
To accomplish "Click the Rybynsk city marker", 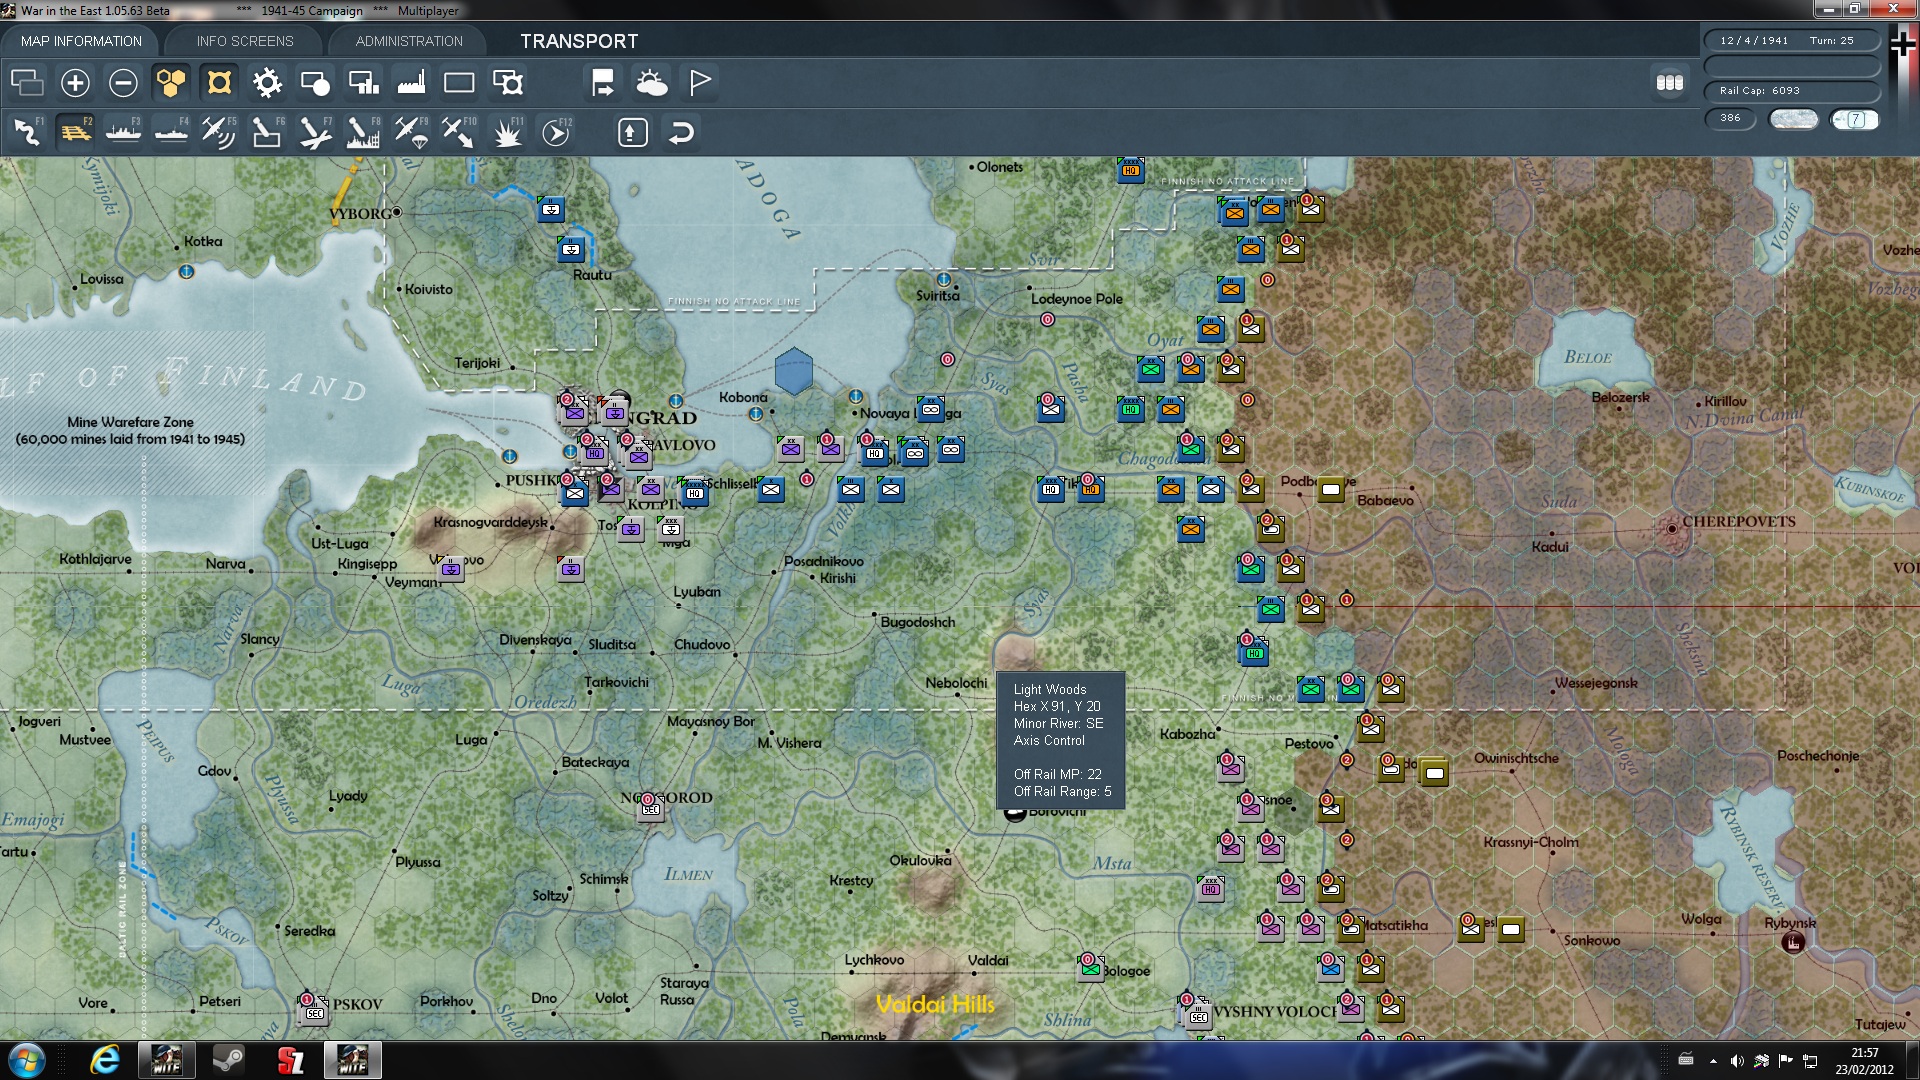I will click(1793, 942).
